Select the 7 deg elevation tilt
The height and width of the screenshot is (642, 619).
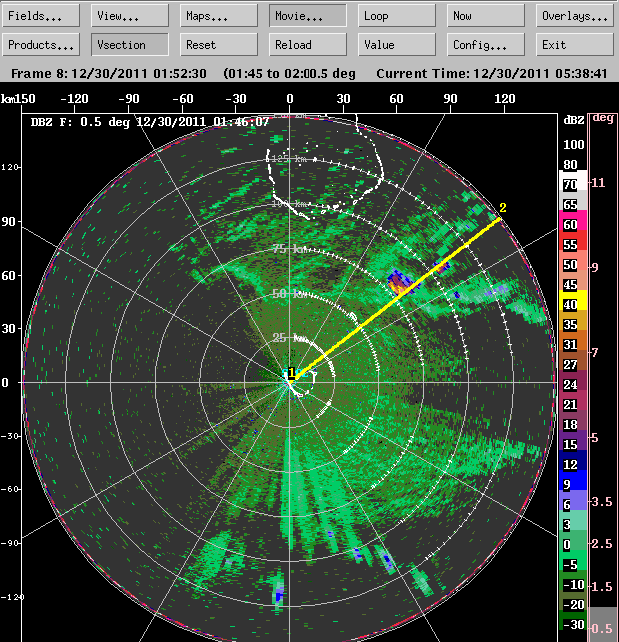pos(595,352)
